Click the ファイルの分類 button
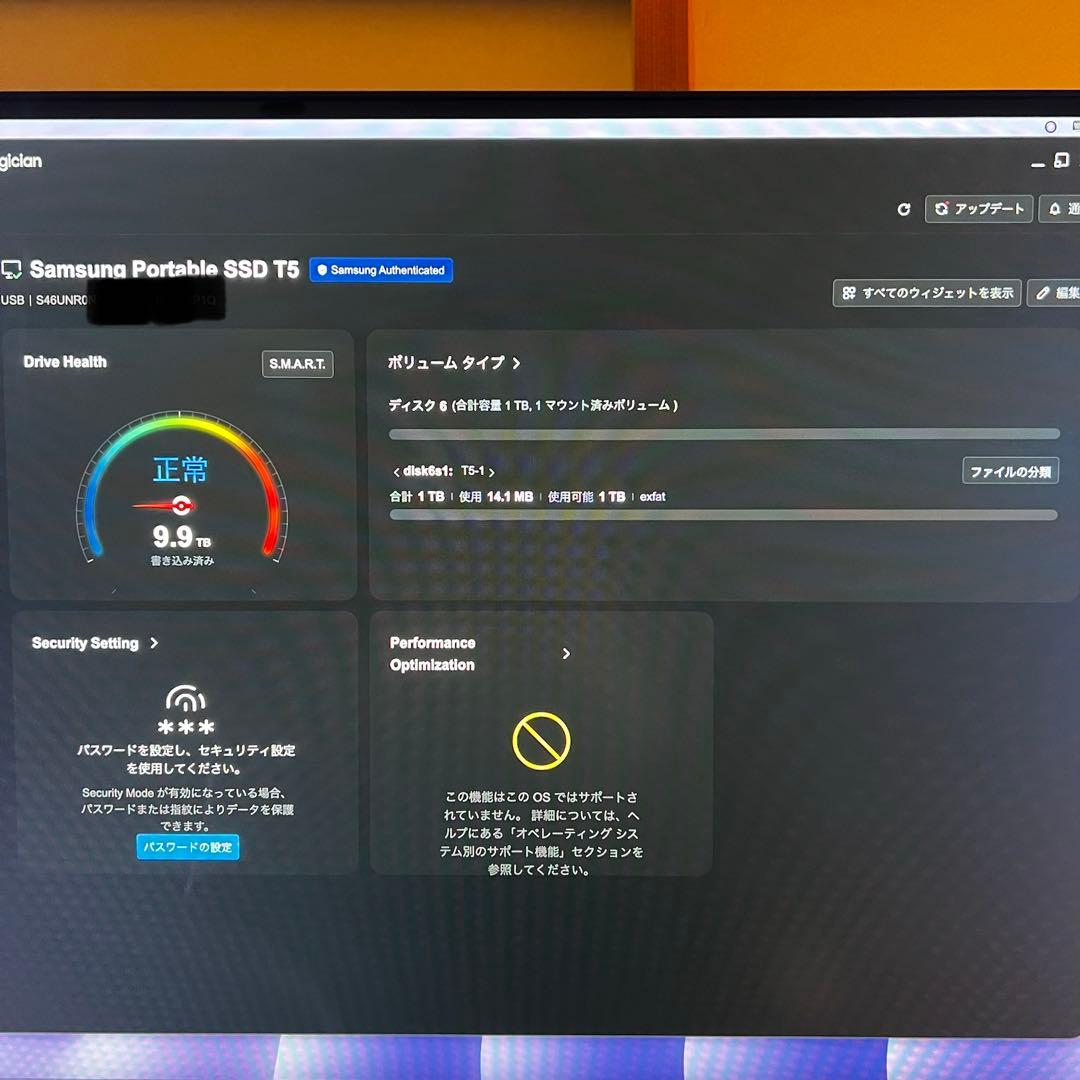Image resolution: width=1080 pixels, height=1080 pixels. [x=1010, y=472]
